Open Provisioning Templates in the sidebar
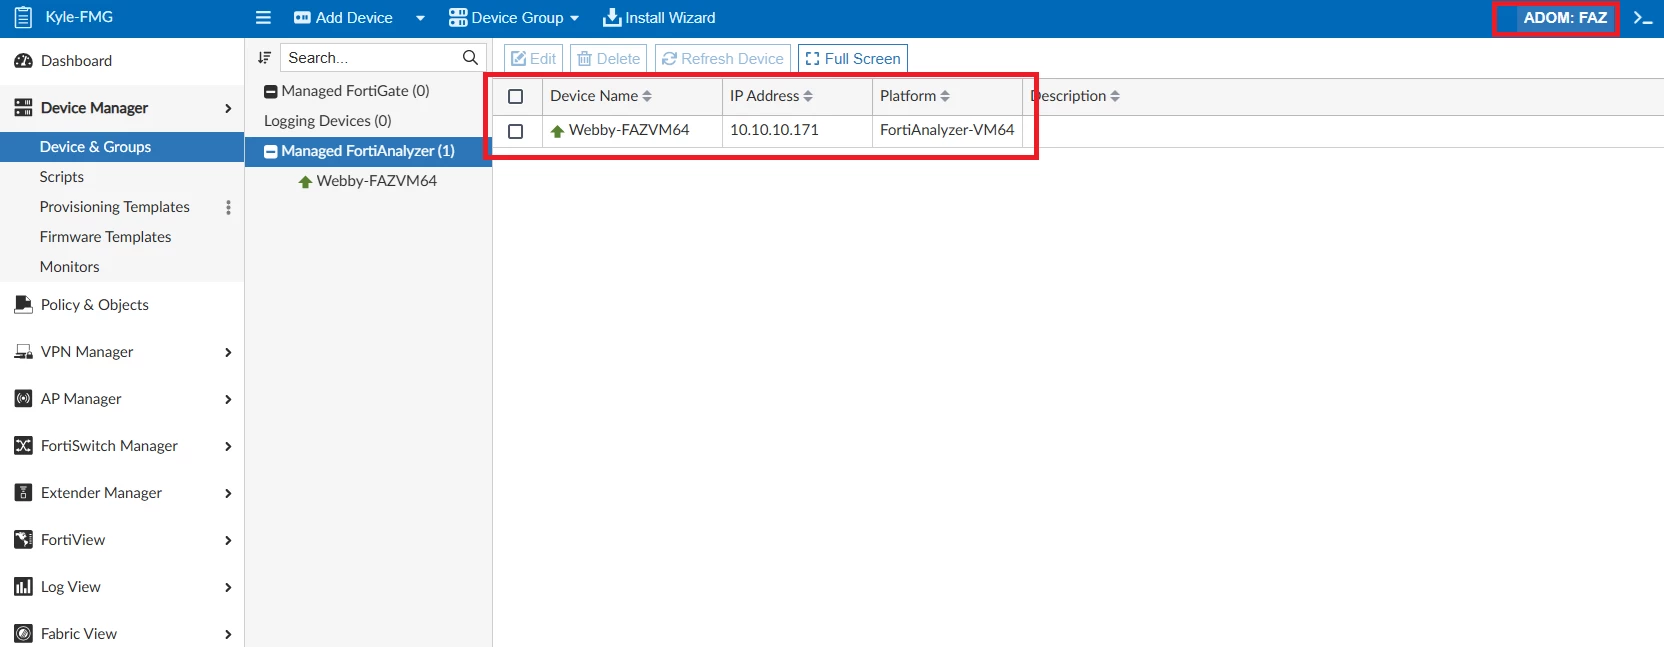 click(x=114, y=207)
